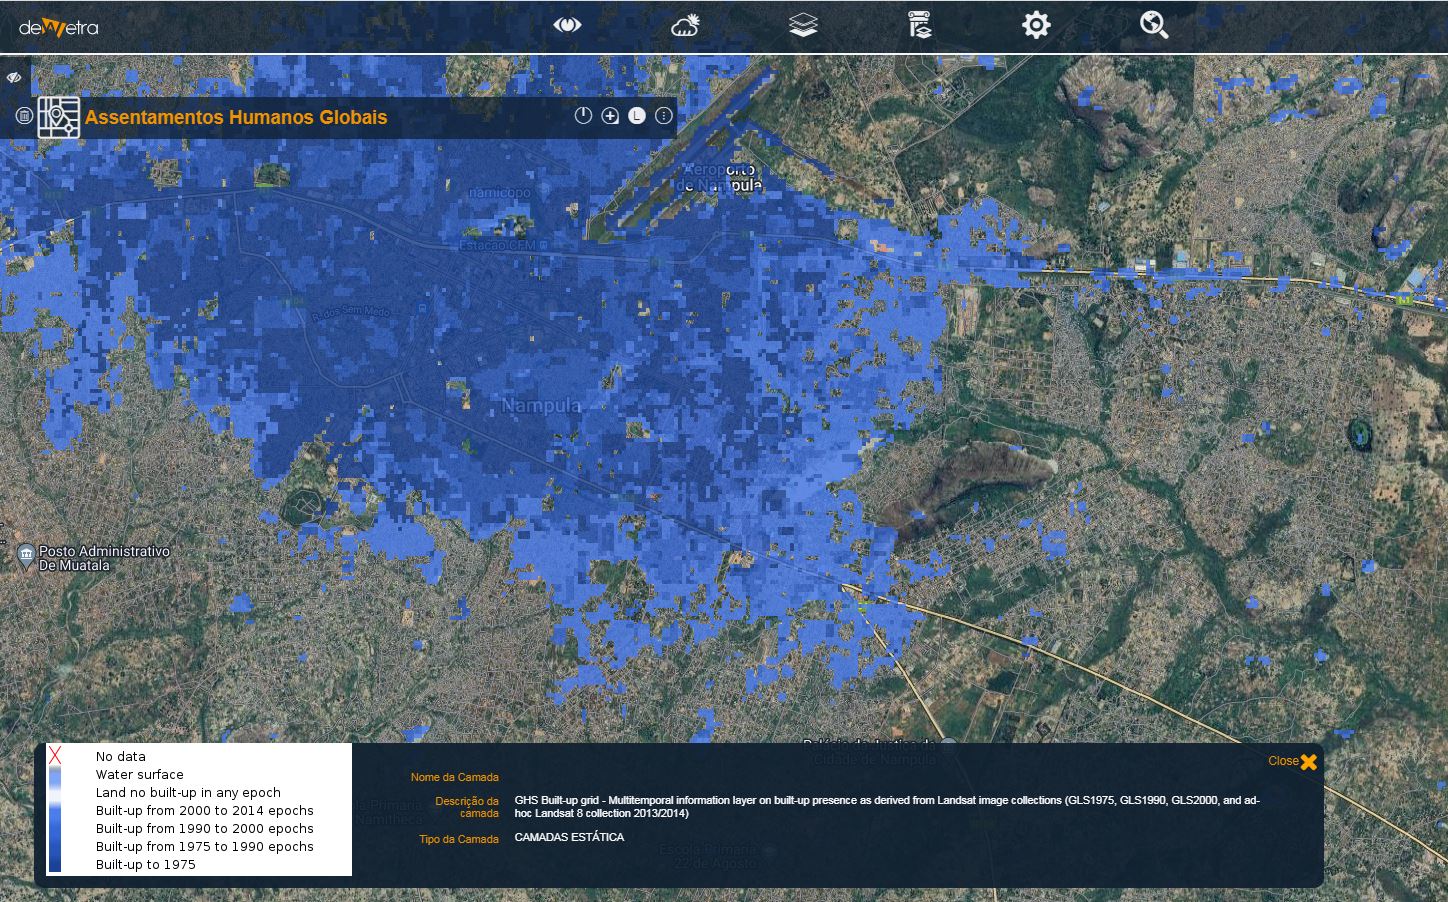
Task: Open the eye observation menu in top bar
Action: click(567, 25)
